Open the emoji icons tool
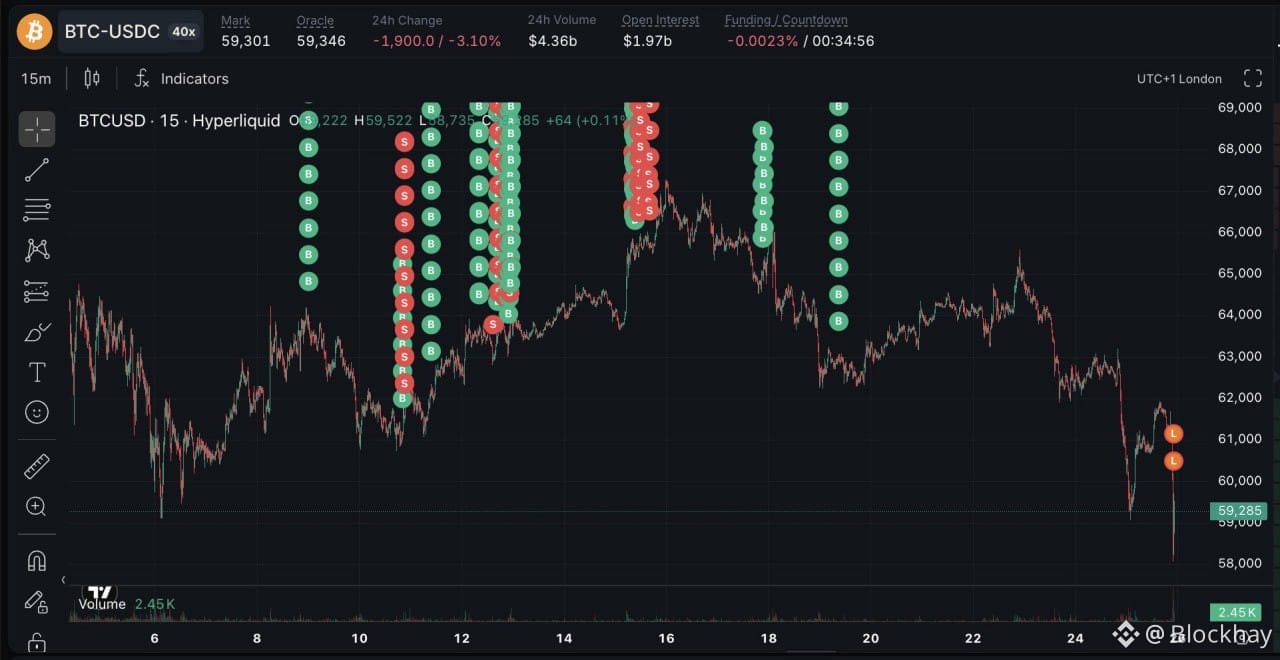Screen dimensions: 1280x660 [37, 412]
